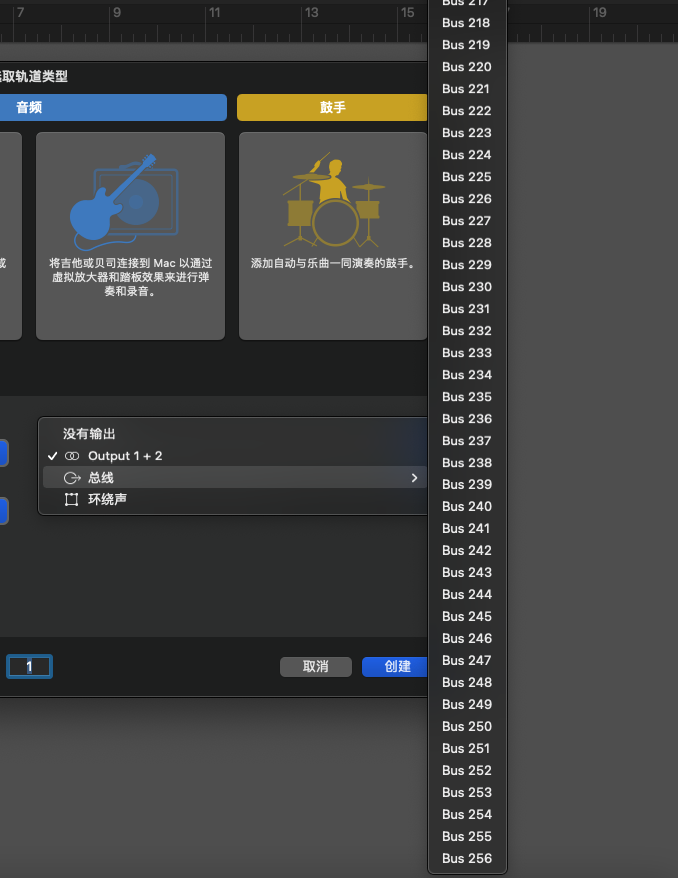Click the stereo circles icon beside Output 1 + 2
The width and height of the screenshot is (678, 878).
point(71,456)
